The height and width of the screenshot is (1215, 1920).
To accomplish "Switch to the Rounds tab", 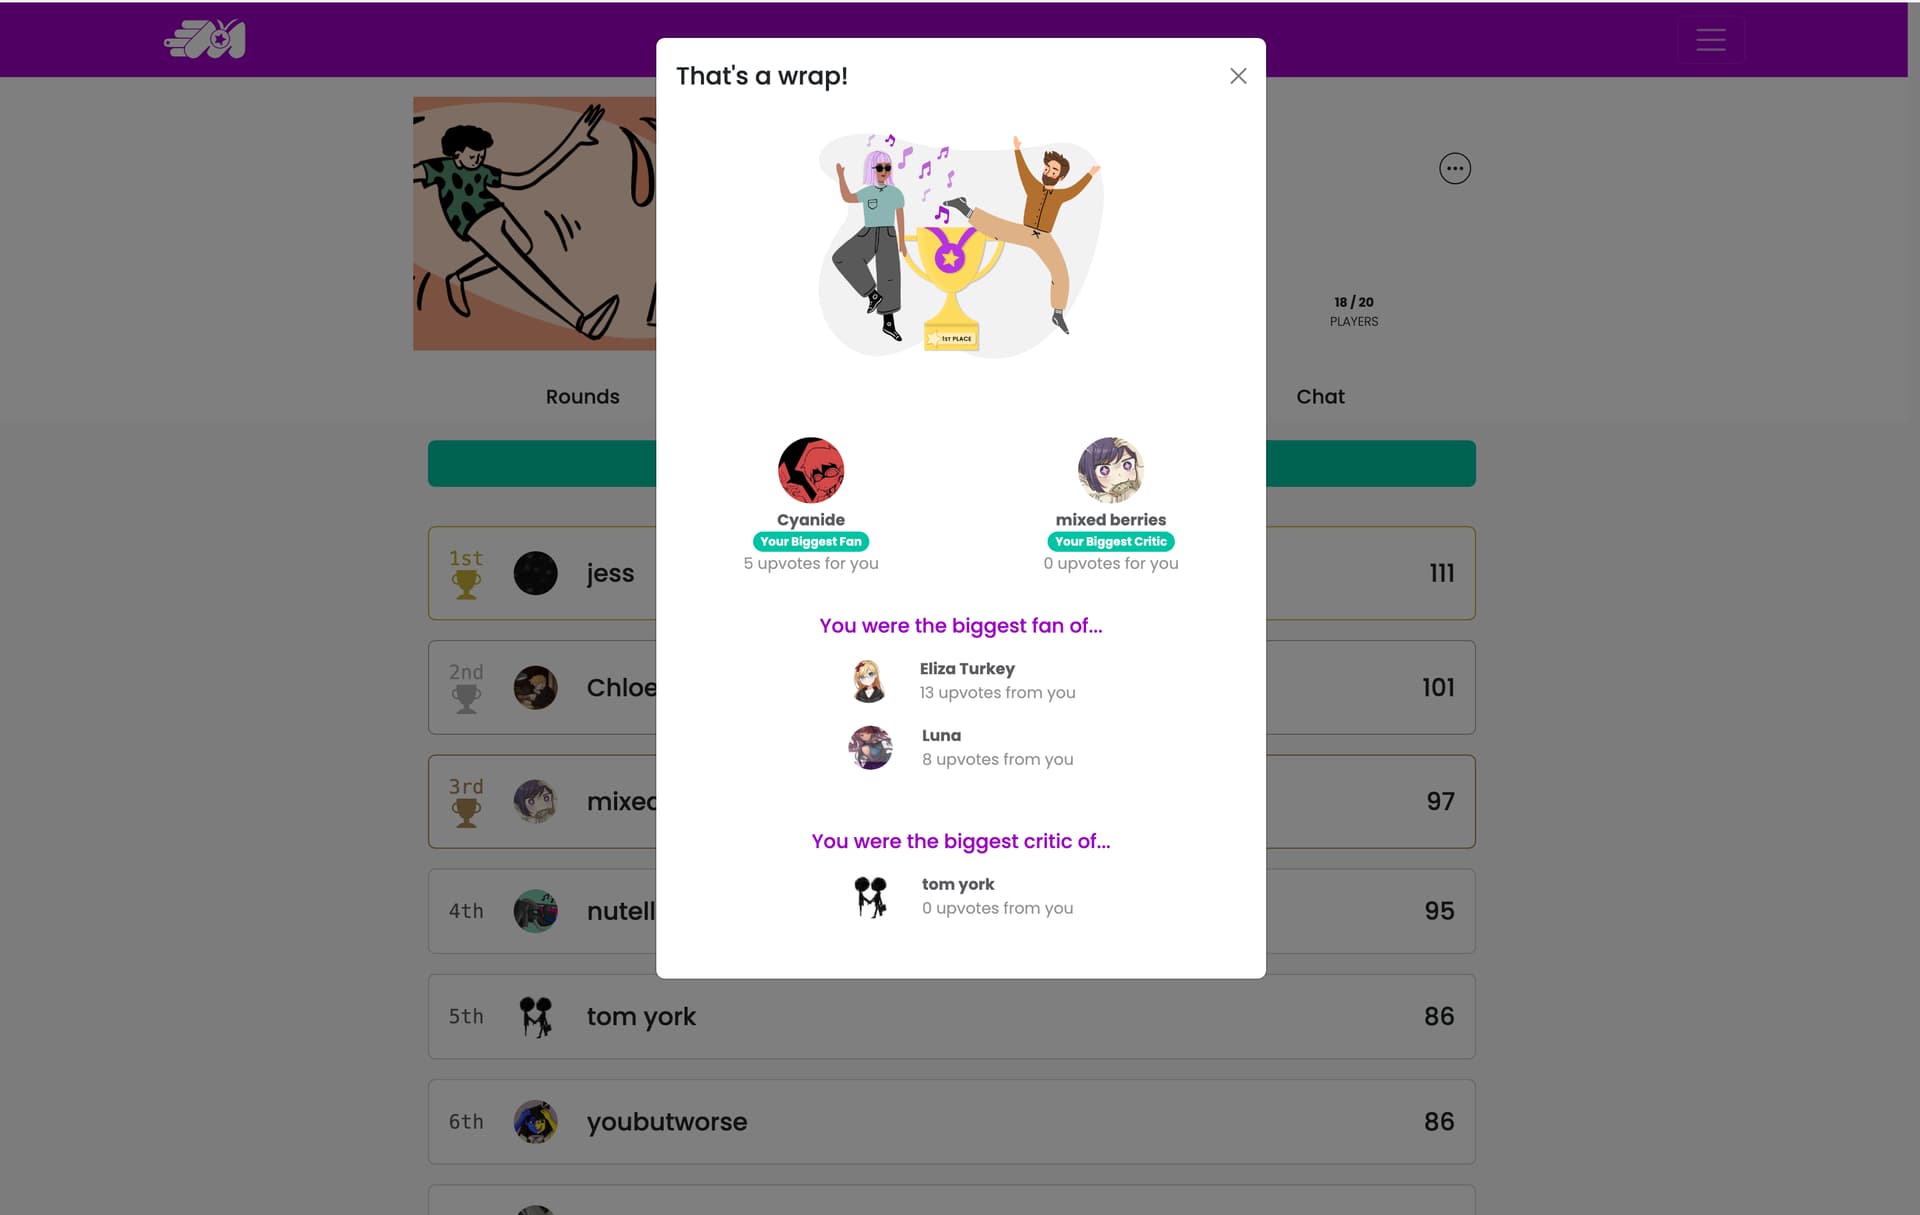I will pyautogui.click(x=582, y=397).
